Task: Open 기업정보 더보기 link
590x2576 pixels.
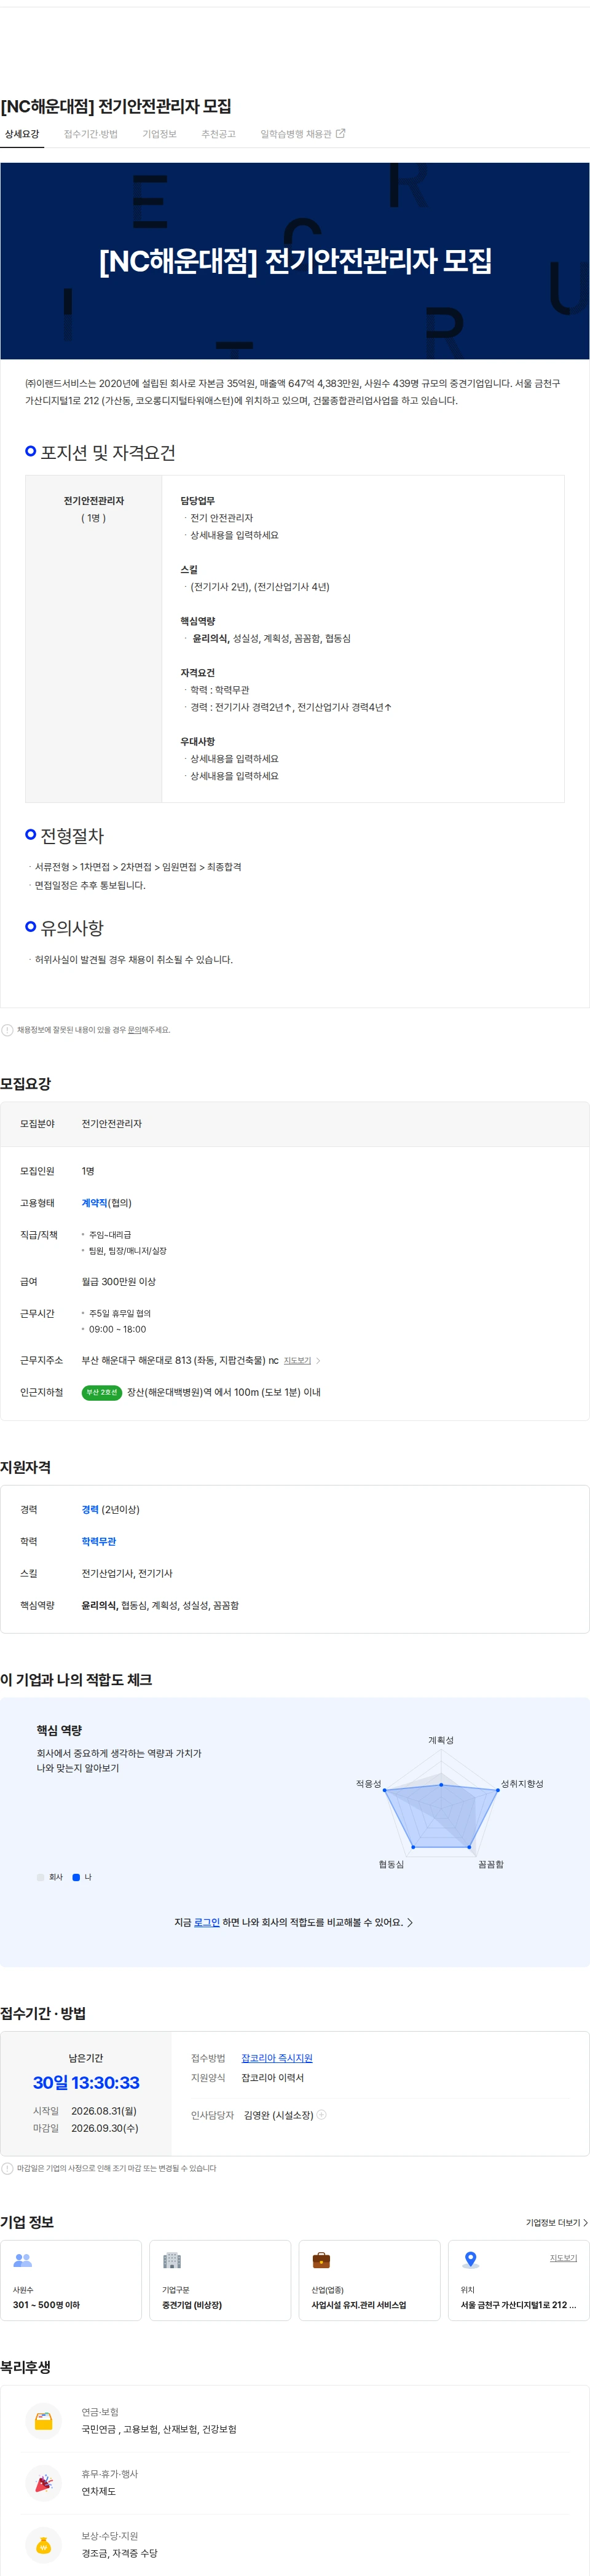Action: 556,2223
